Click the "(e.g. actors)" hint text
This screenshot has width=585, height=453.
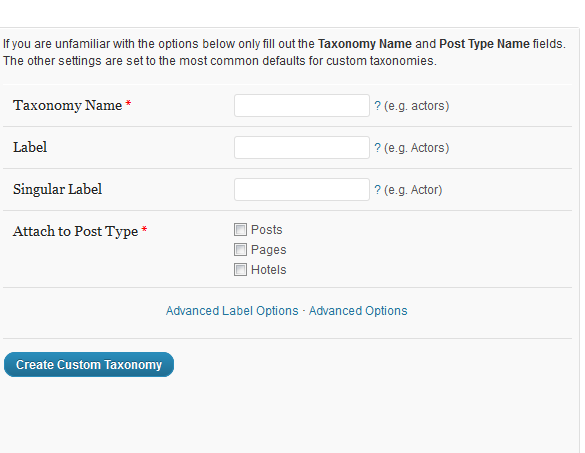[416, 106]
